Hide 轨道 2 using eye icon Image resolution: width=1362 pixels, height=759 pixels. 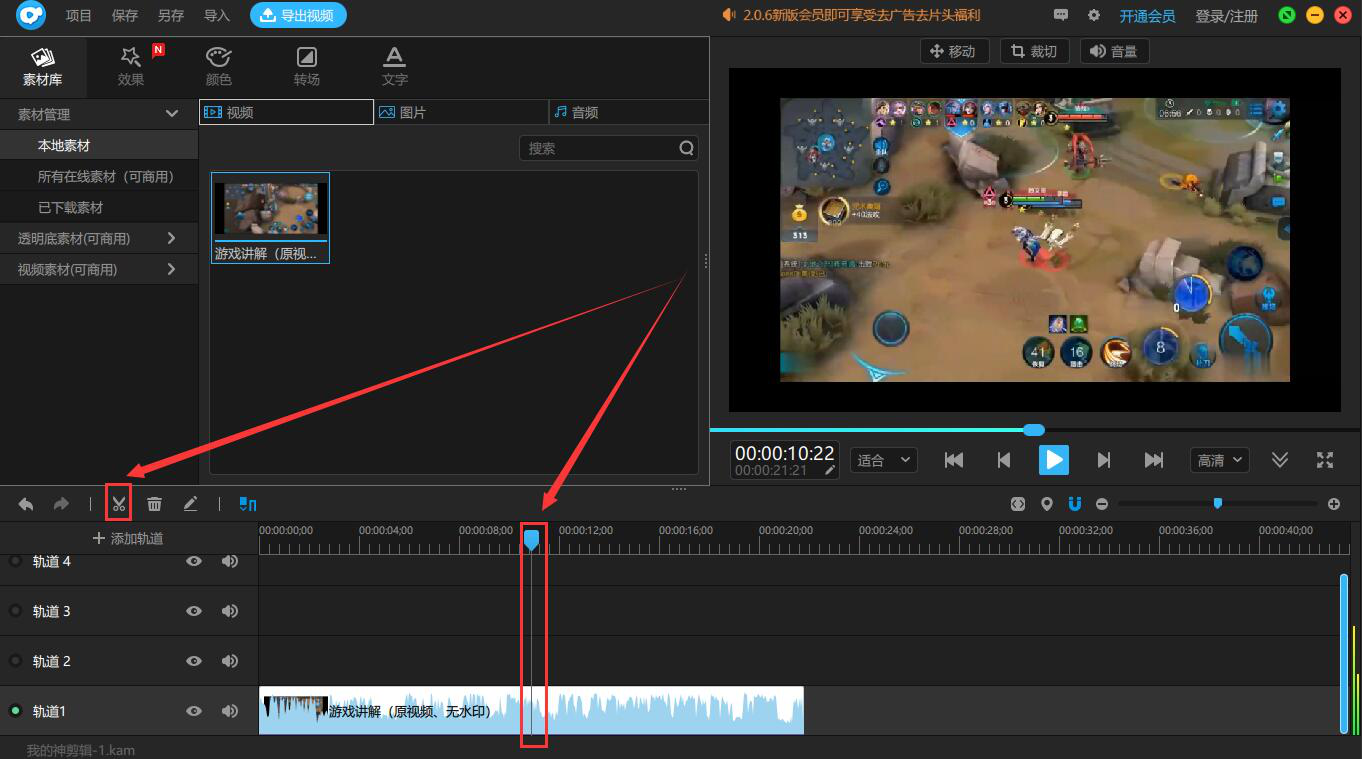click(x=194, y=661)
